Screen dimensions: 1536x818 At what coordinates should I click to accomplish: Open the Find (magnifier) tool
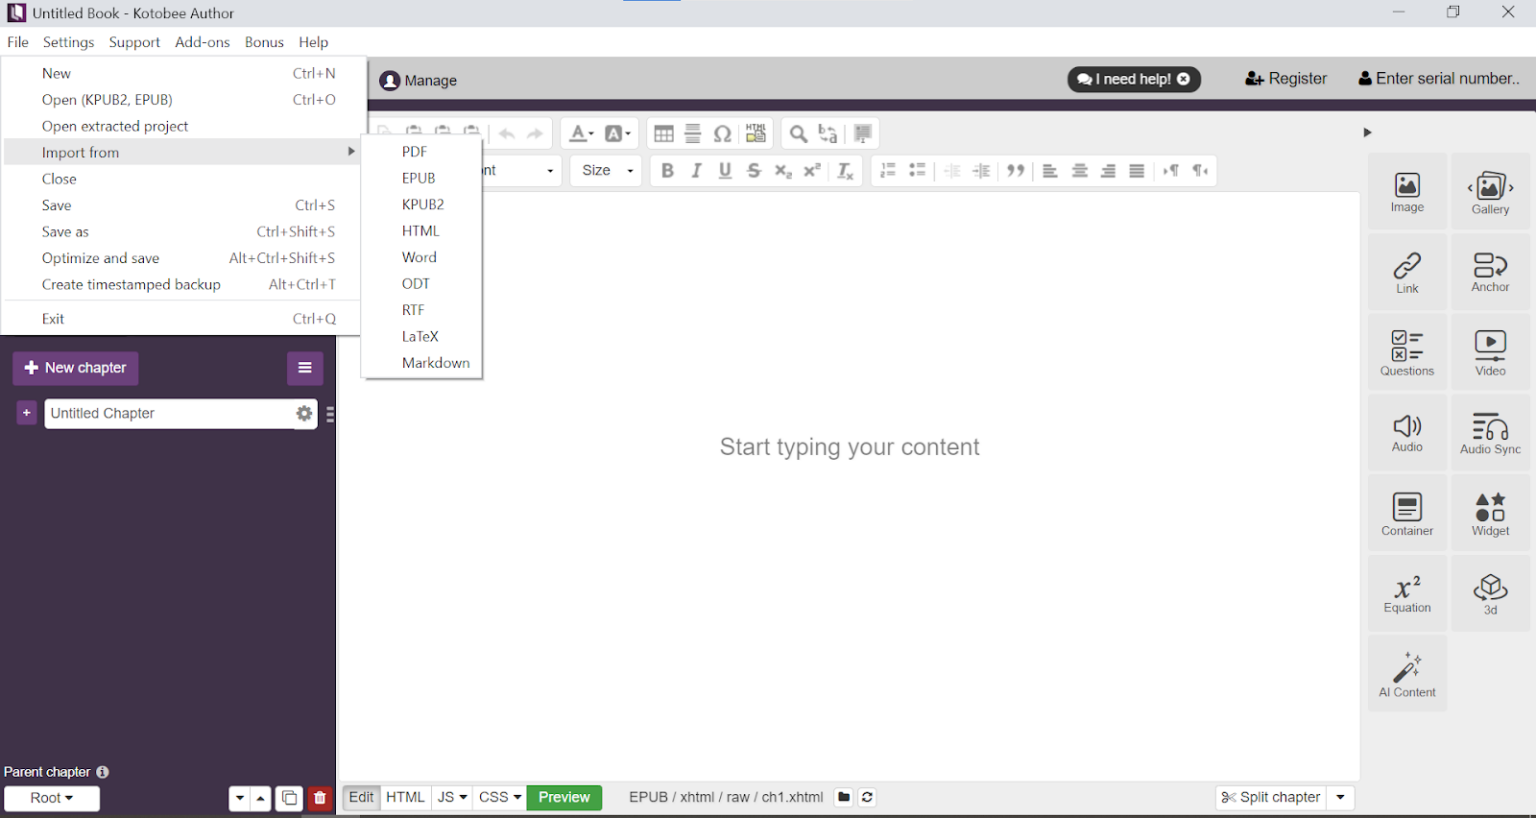pyautogui.click(x=798, y=134)
